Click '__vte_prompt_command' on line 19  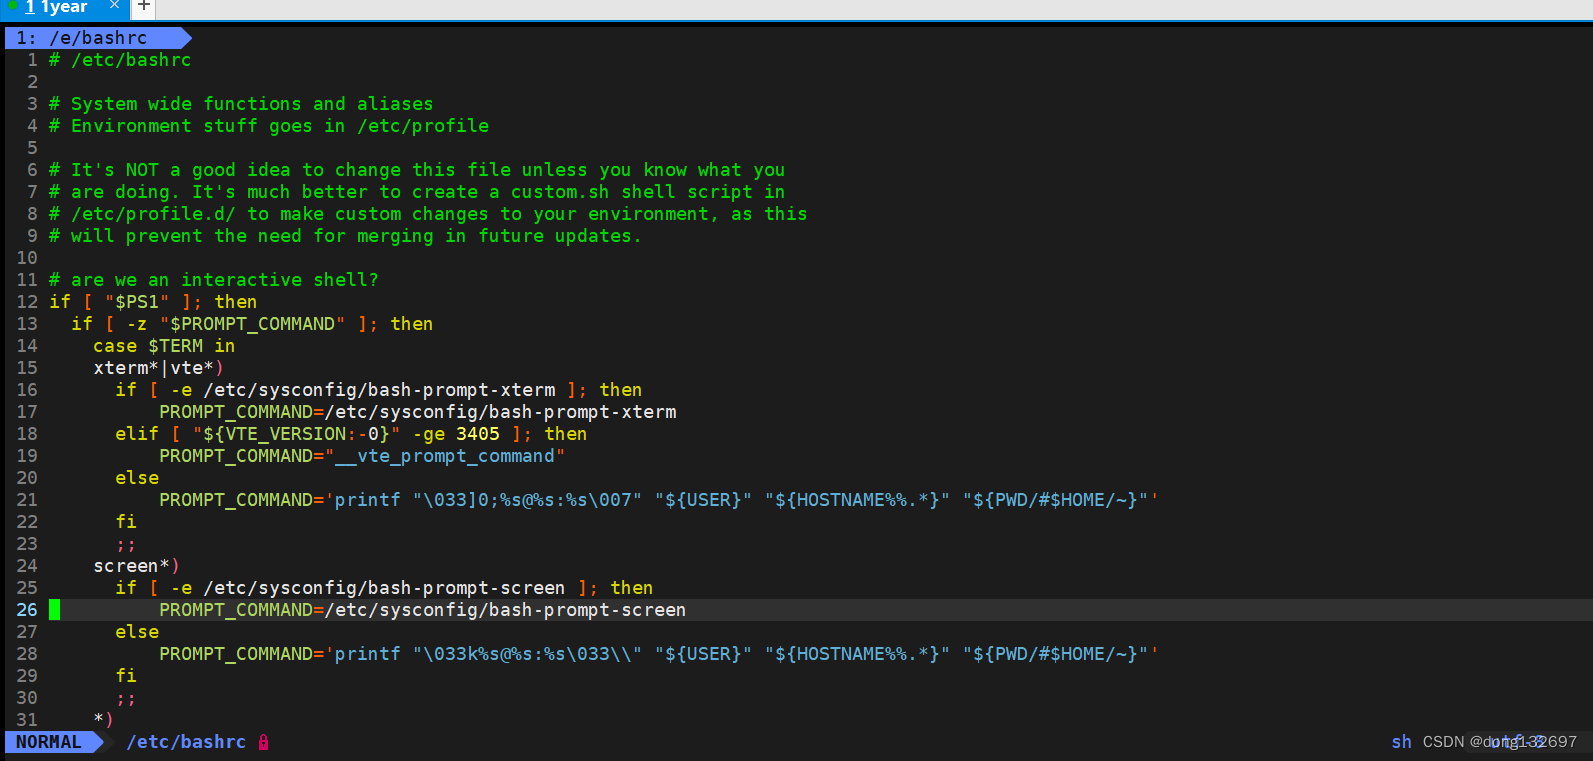tap(445, 456)
